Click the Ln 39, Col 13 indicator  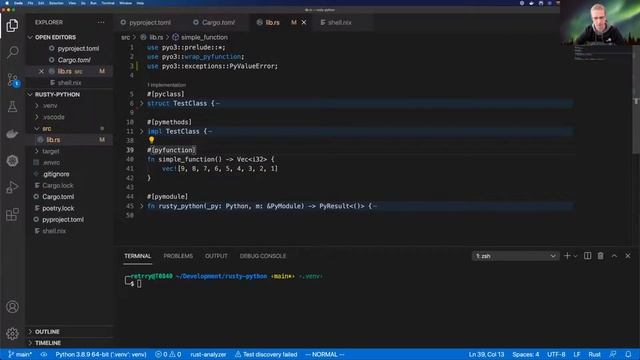point(486,354)
